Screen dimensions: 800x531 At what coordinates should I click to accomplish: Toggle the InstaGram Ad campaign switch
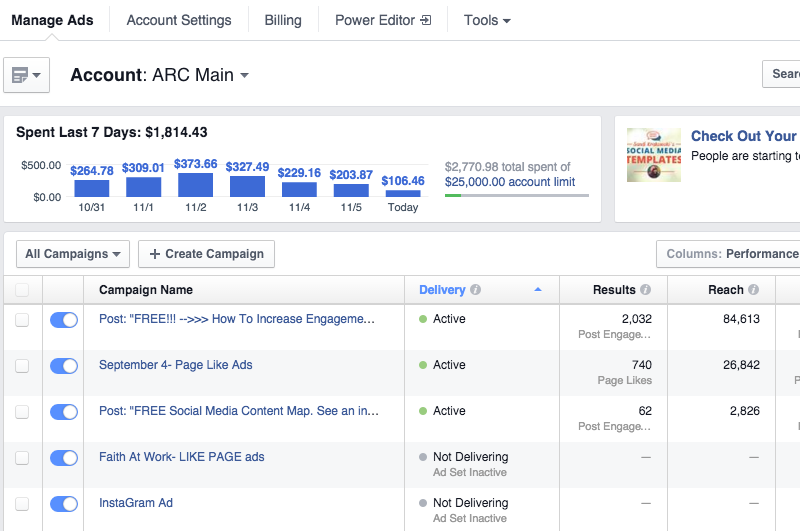[64, 504]
